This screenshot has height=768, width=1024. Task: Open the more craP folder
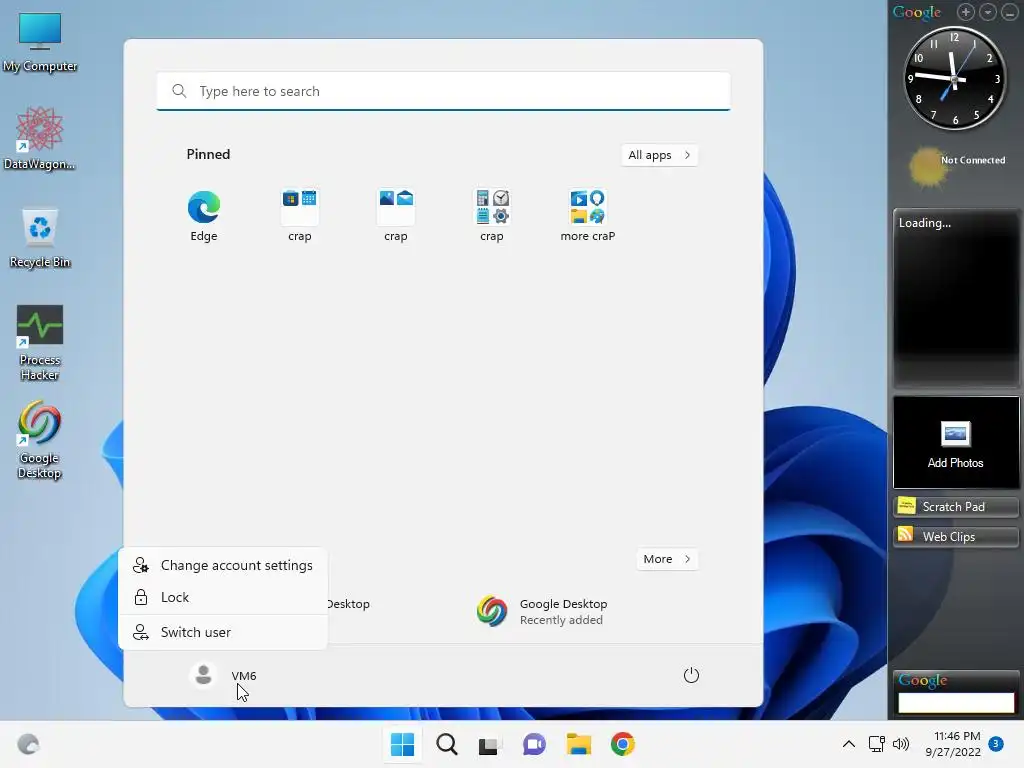pos(588,216)
